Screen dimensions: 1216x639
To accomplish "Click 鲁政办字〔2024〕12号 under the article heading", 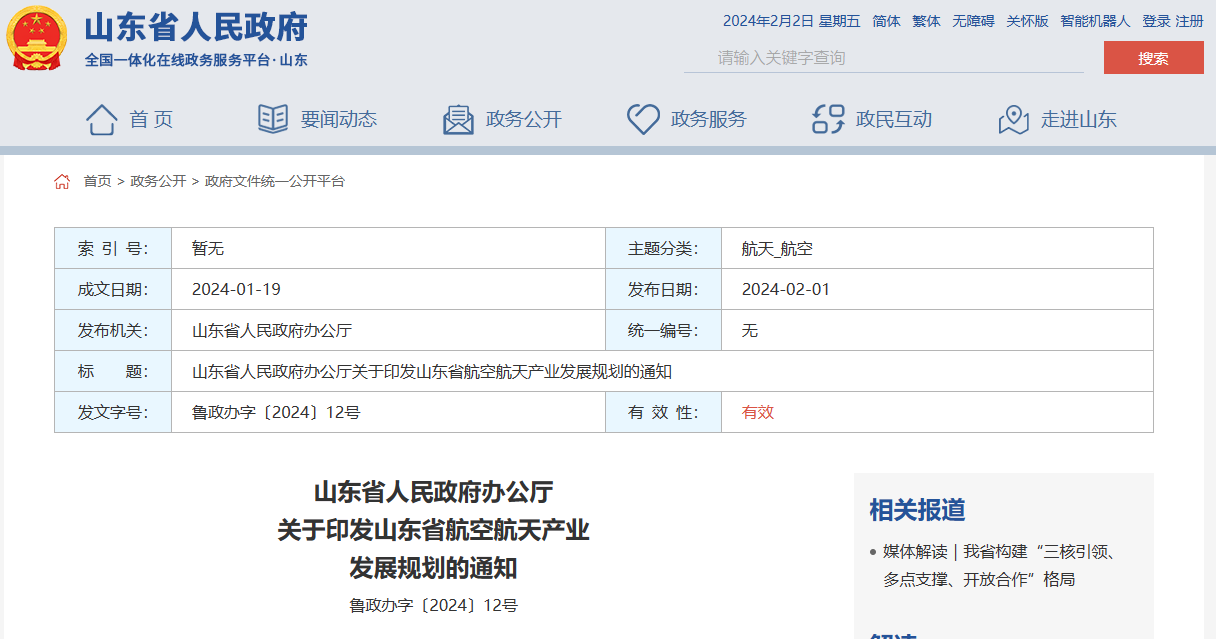I will tap(433, 605).
